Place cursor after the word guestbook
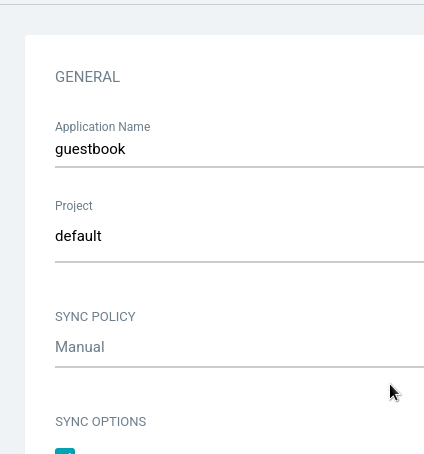Image resolution: width=424 pixels, height=454 pixels. coord(126,149)
